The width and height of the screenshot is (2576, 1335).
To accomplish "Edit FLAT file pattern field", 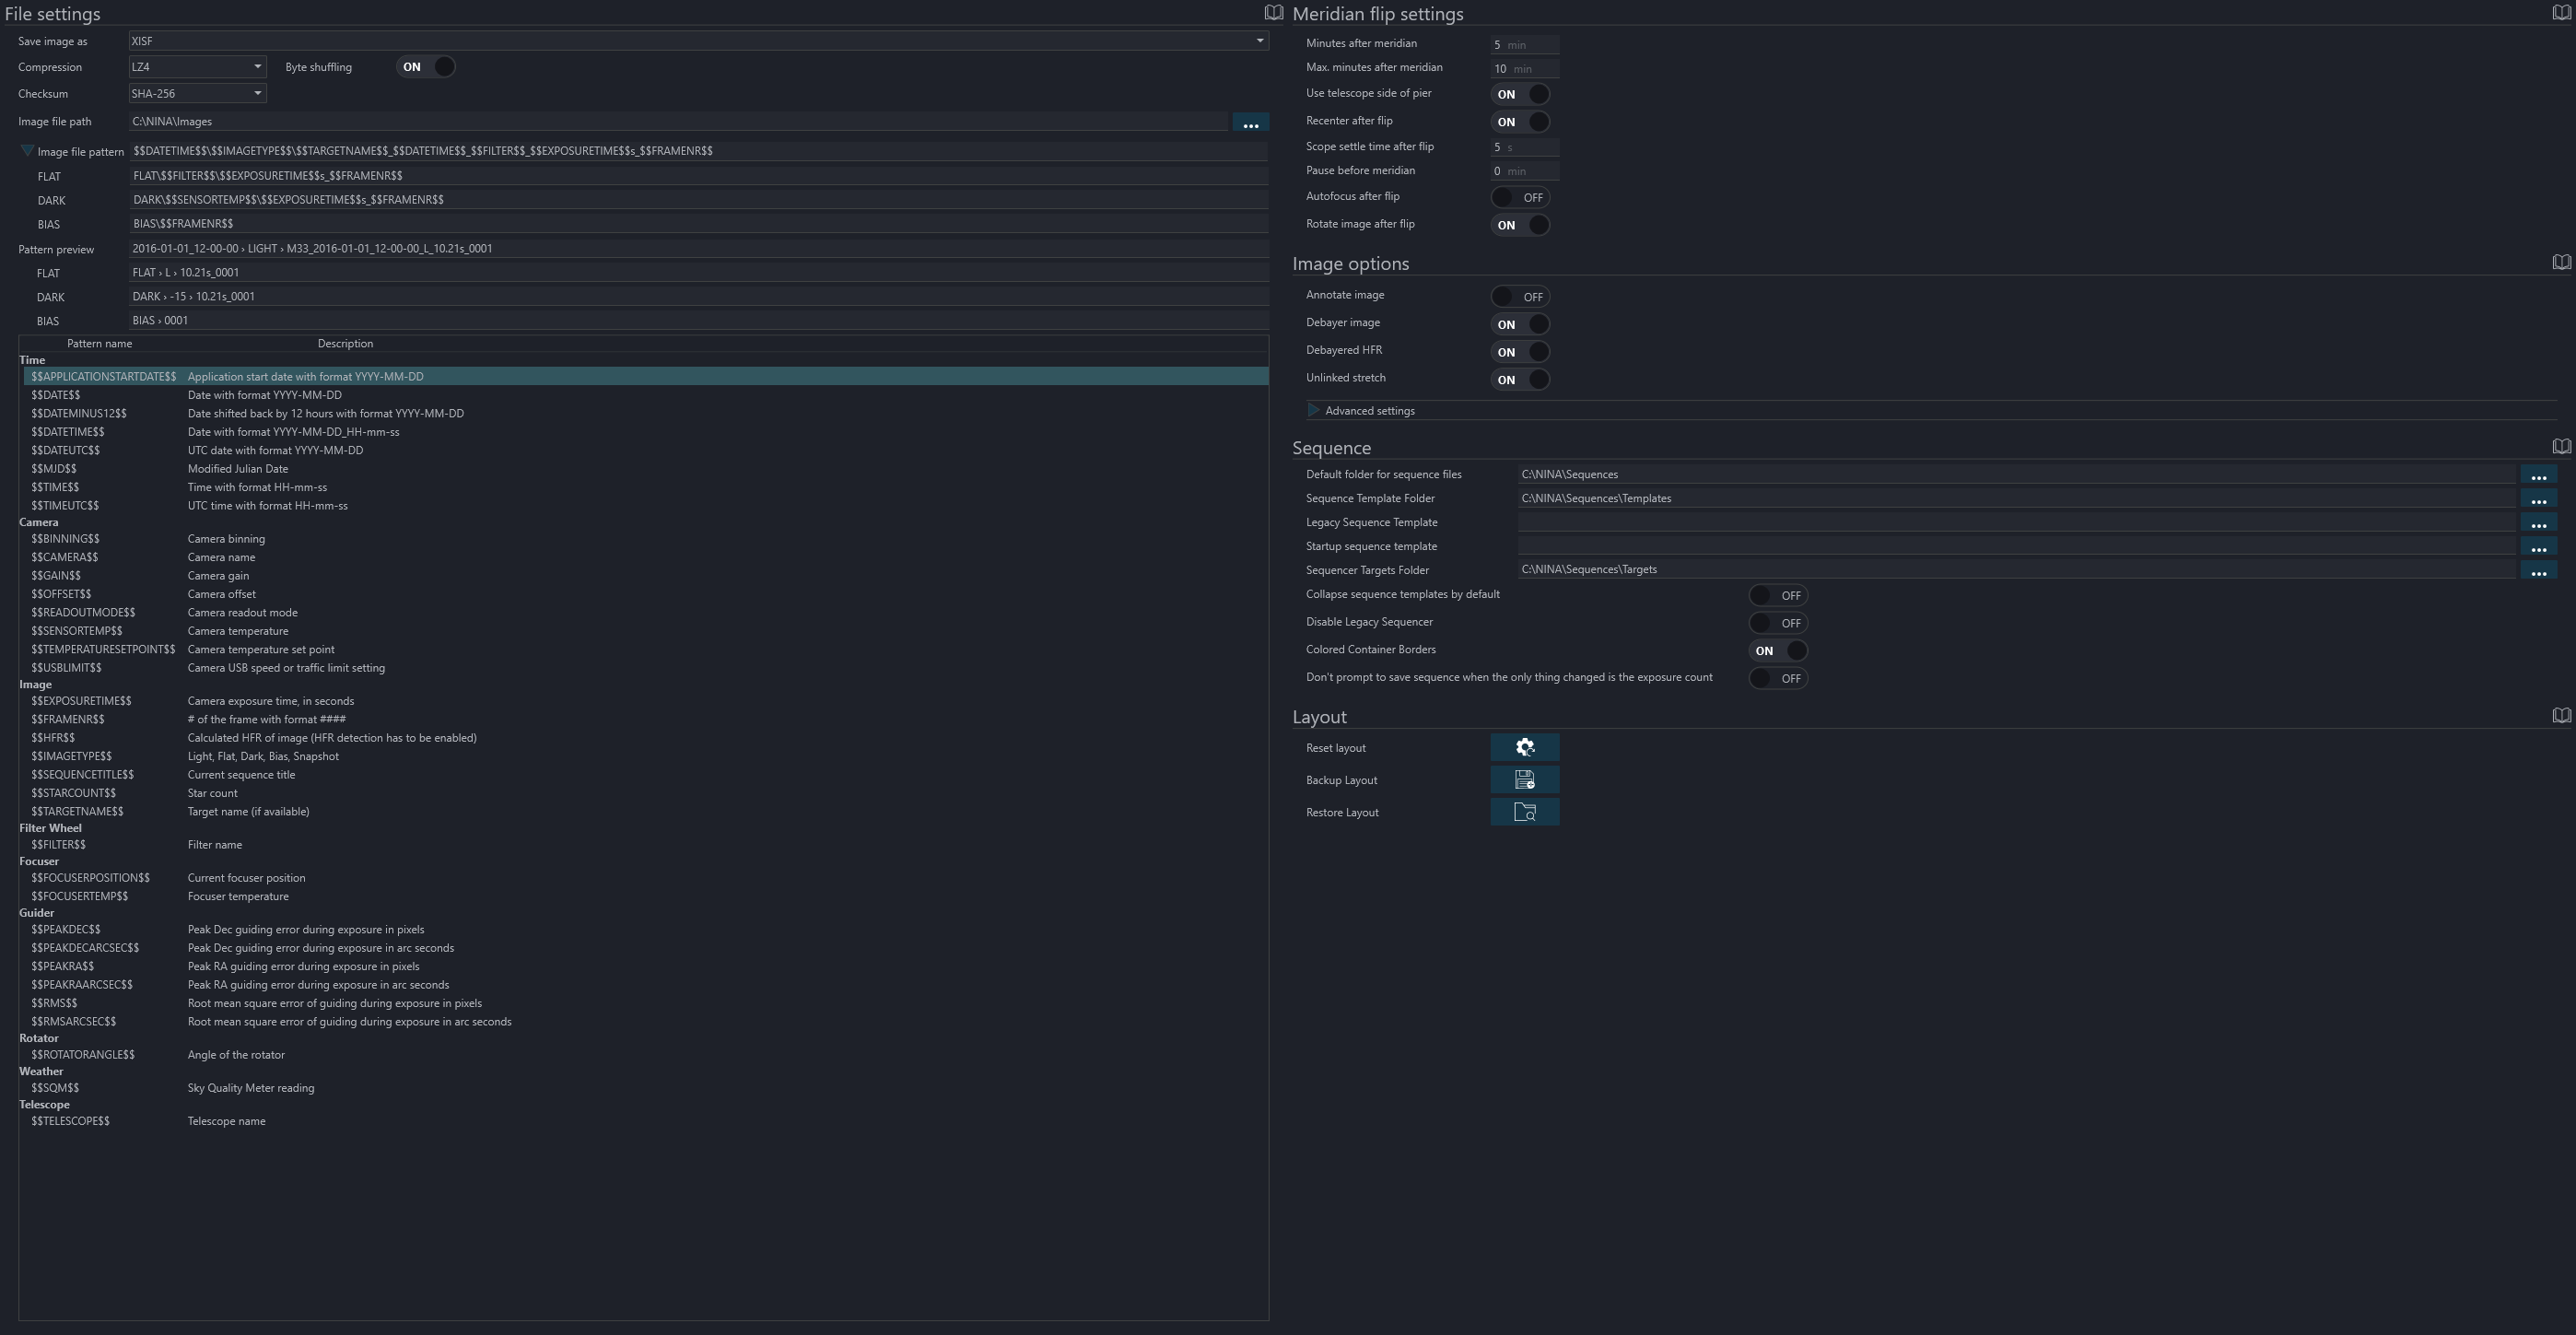I will pyautogui.click(x=698, y=176).
